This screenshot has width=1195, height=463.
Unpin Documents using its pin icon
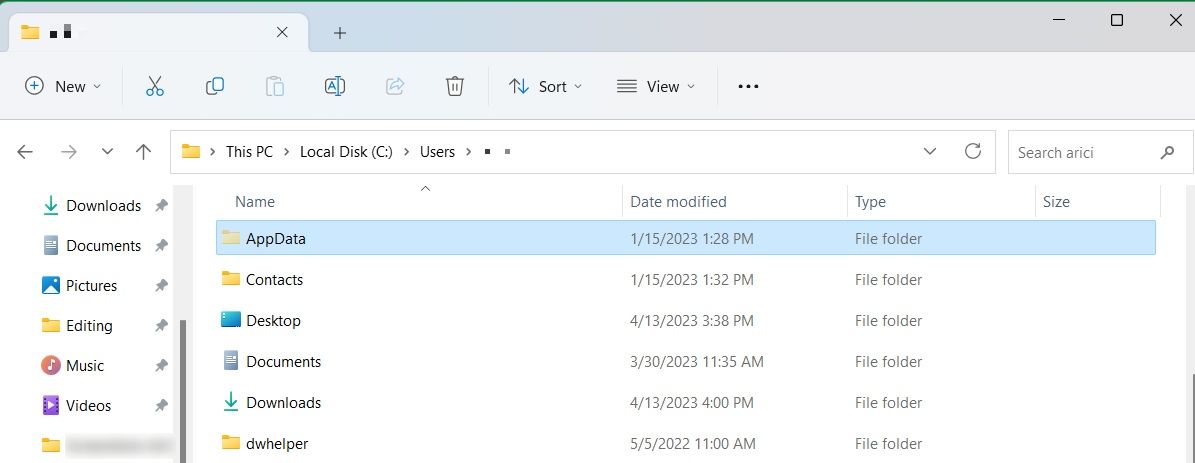[161, 246]
